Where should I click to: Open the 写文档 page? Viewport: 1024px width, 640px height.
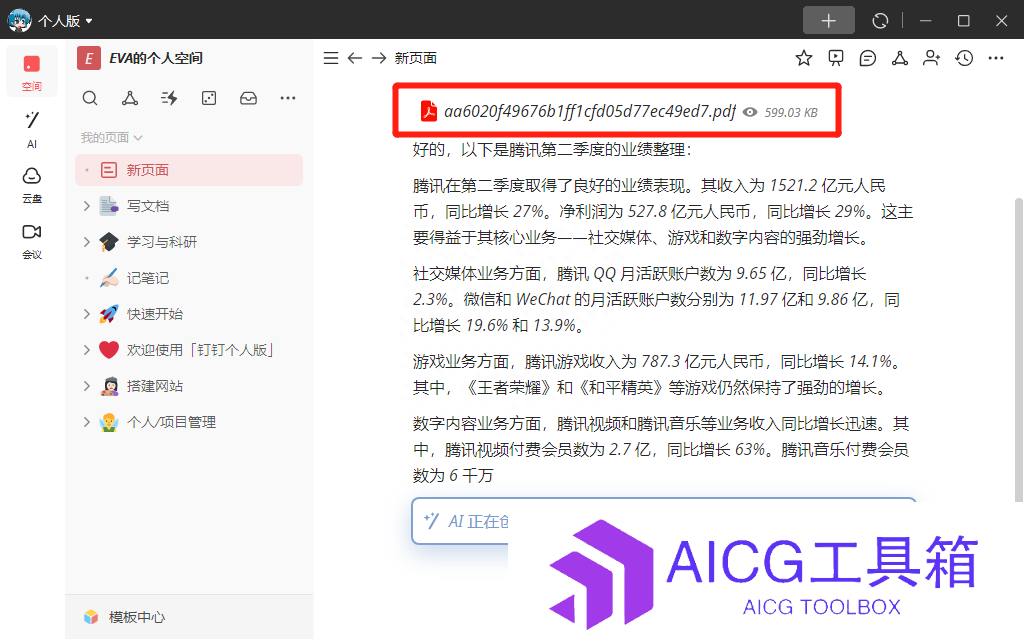coord(148,206)
